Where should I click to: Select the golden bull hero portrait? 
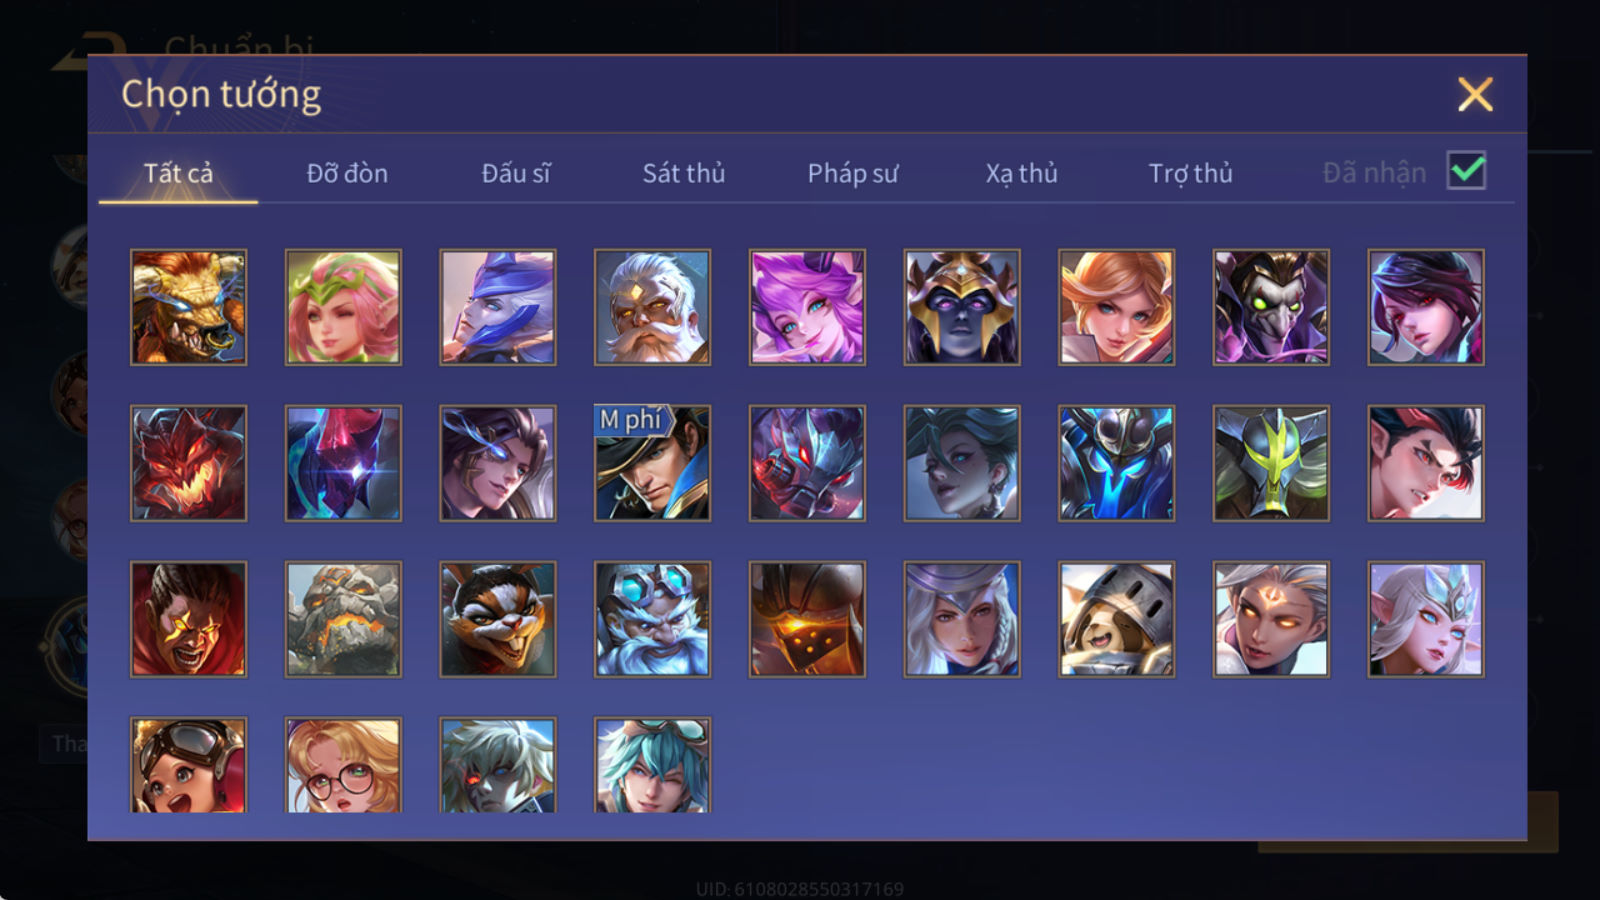pyautogui.click(x=188, y=307)
